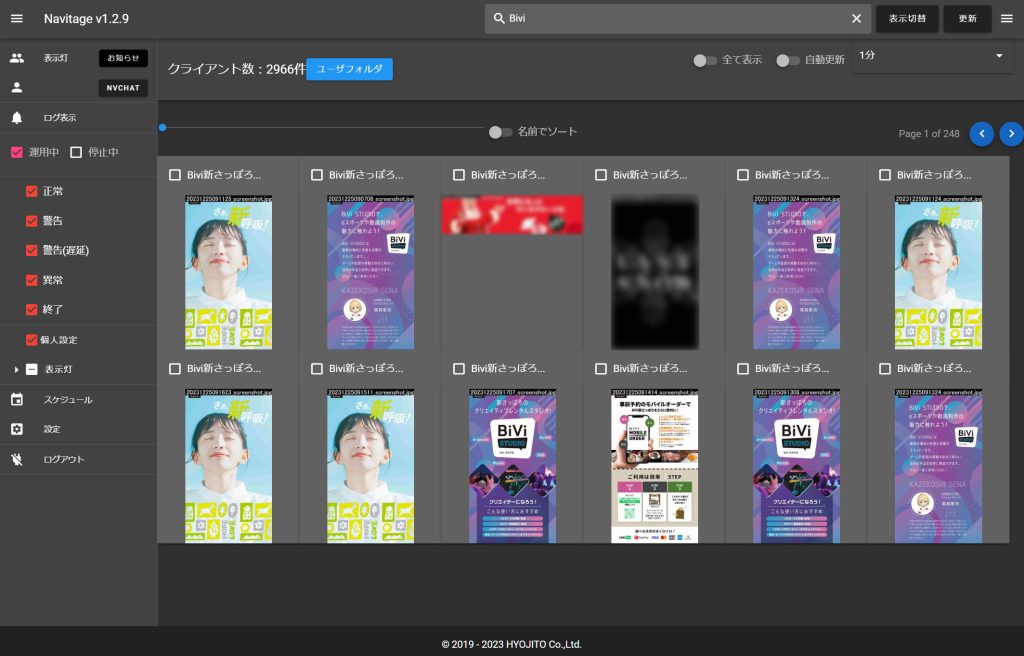Image resolution: width=1024 pixels, height=656 pixels.
Task: Click the 'Page 1 of 248' text
Action: tap(929, 133)
